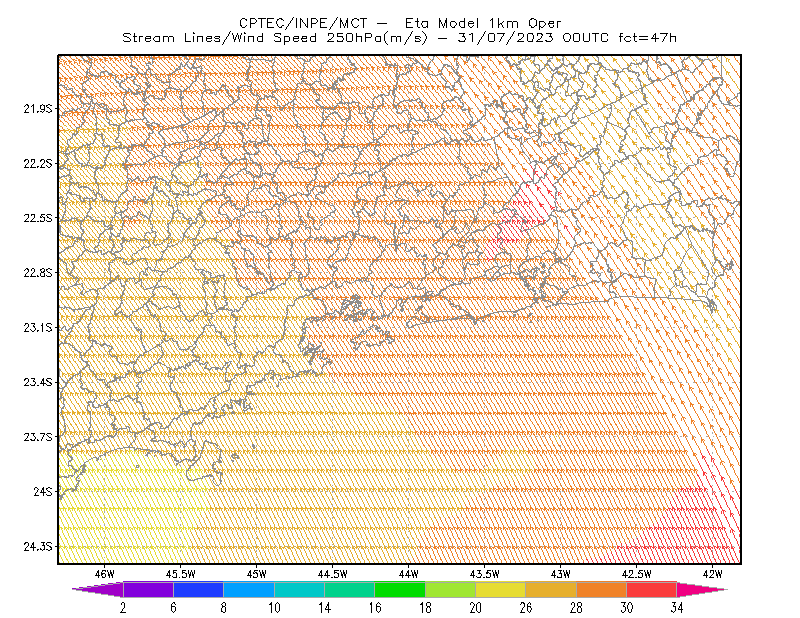Viewport: 800px width, 618px height.
Task: Click the 42.5W longitude axis label
Action: 636,574
